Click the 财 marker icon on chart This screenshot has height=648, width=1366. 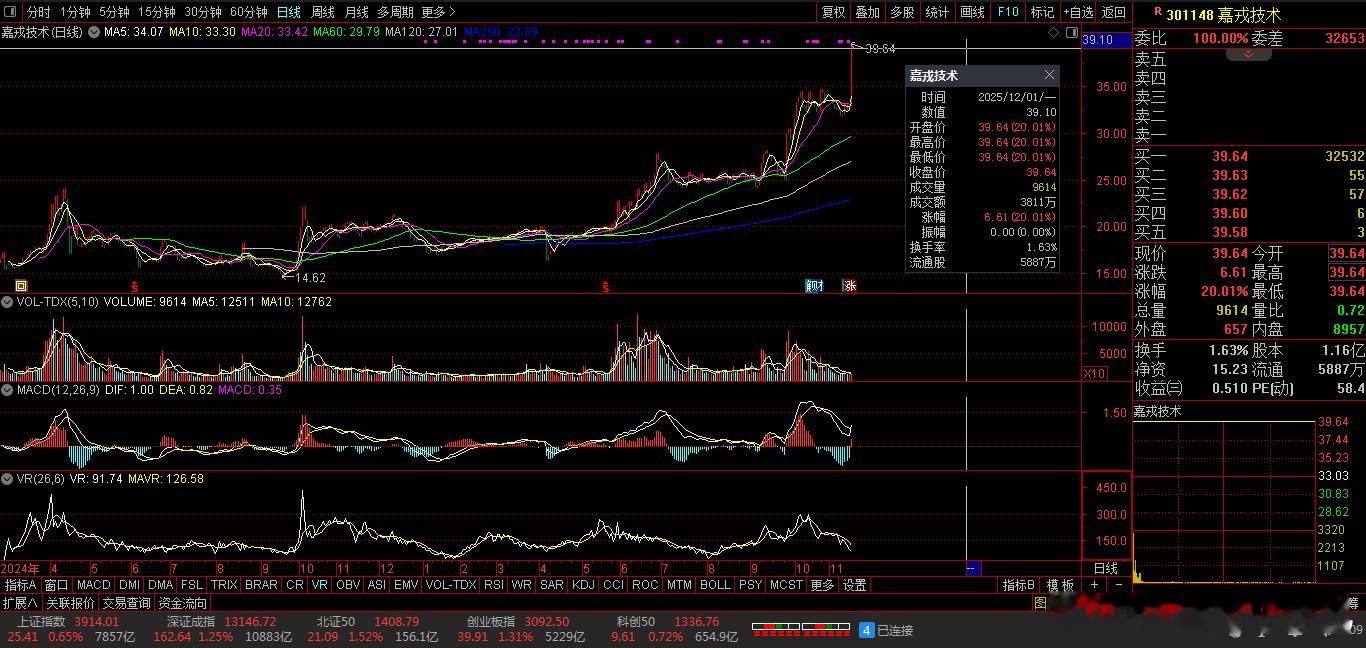click(x=814, y=286)
